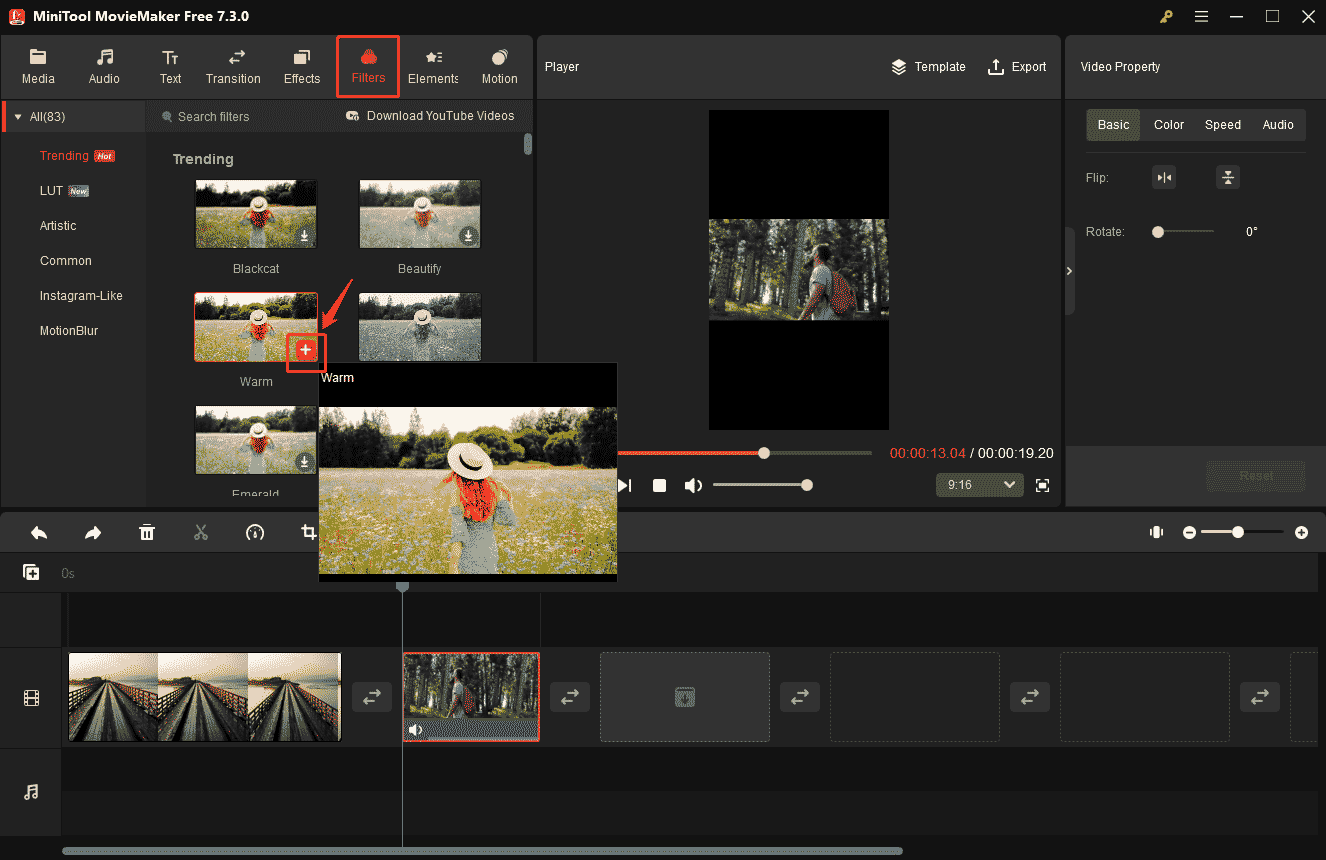Open the speed control tool
The height and width of the screenshot is (860, 1326).
point(255,533)
